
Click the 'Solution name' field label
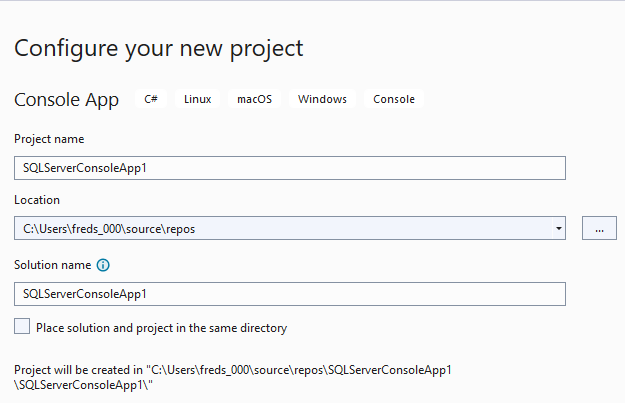pyautogui.click(x=52, y=265)
